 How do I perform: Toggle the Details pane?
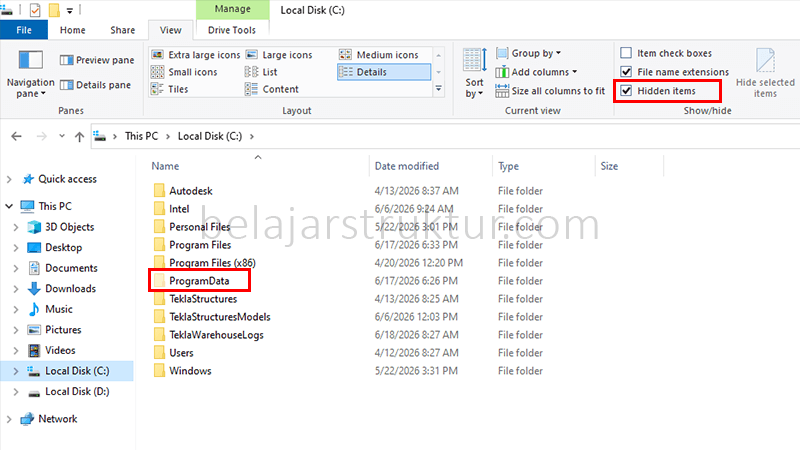(x=95, y=85)
